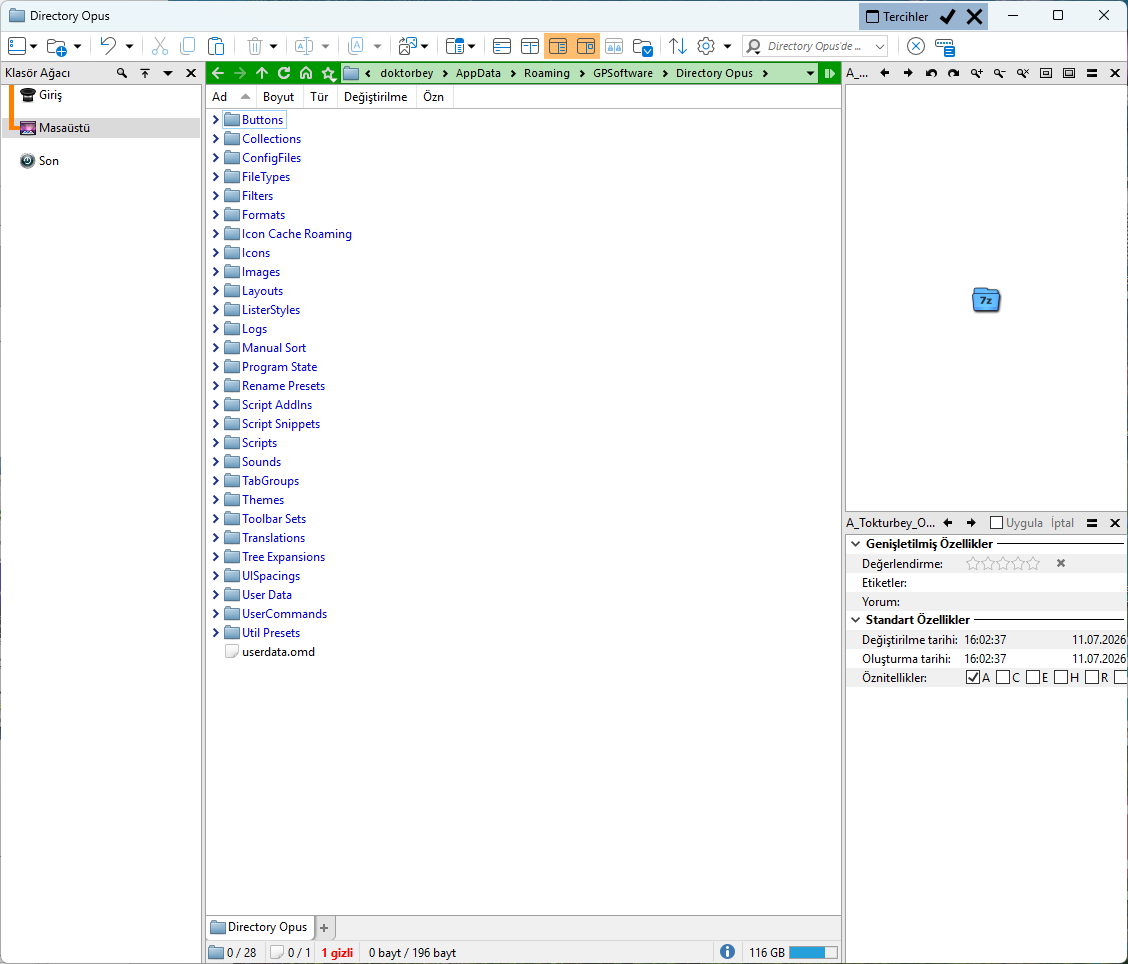This screenshot has height=964, width=1128.
Task: Open the path bar history dropdown arrow
Action: coord(810,73)
